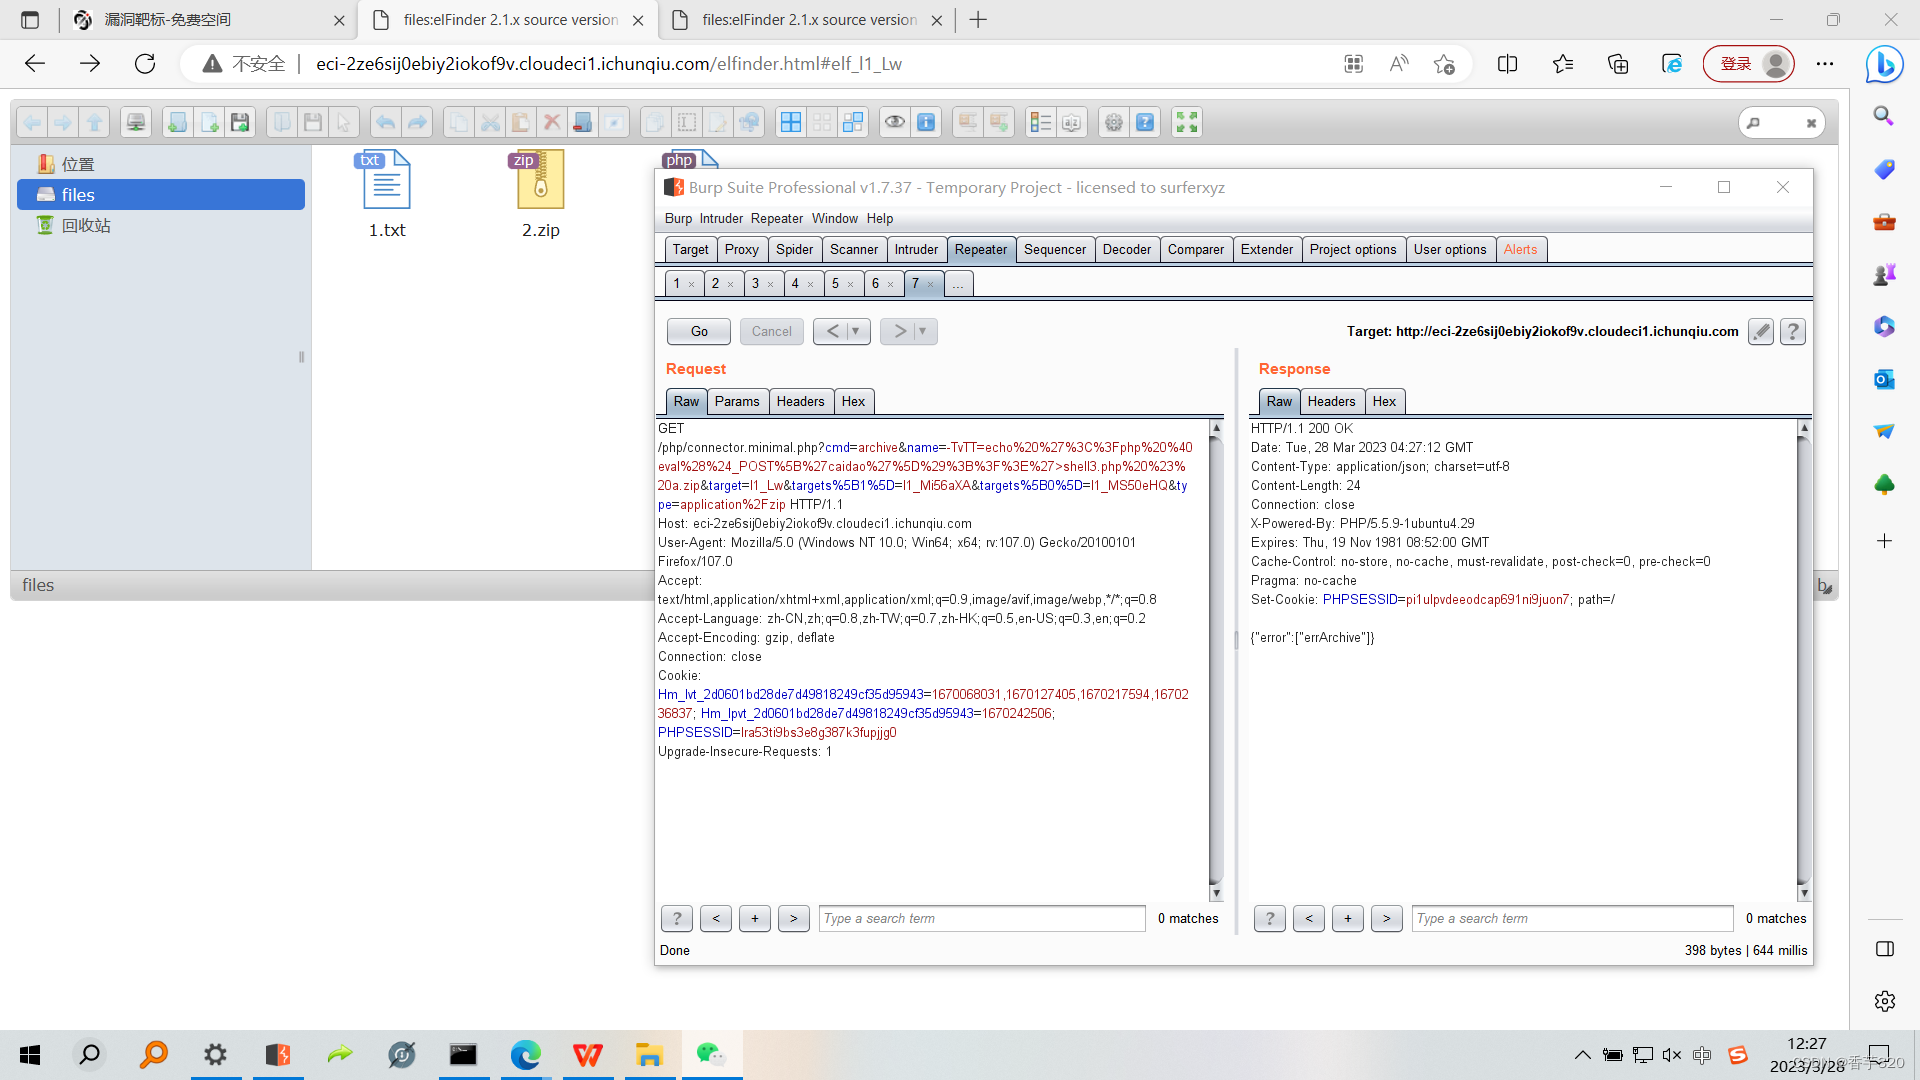Open request Params tab
The width and height of the screenshot is (1920, 1080).
tap(737, 402)
